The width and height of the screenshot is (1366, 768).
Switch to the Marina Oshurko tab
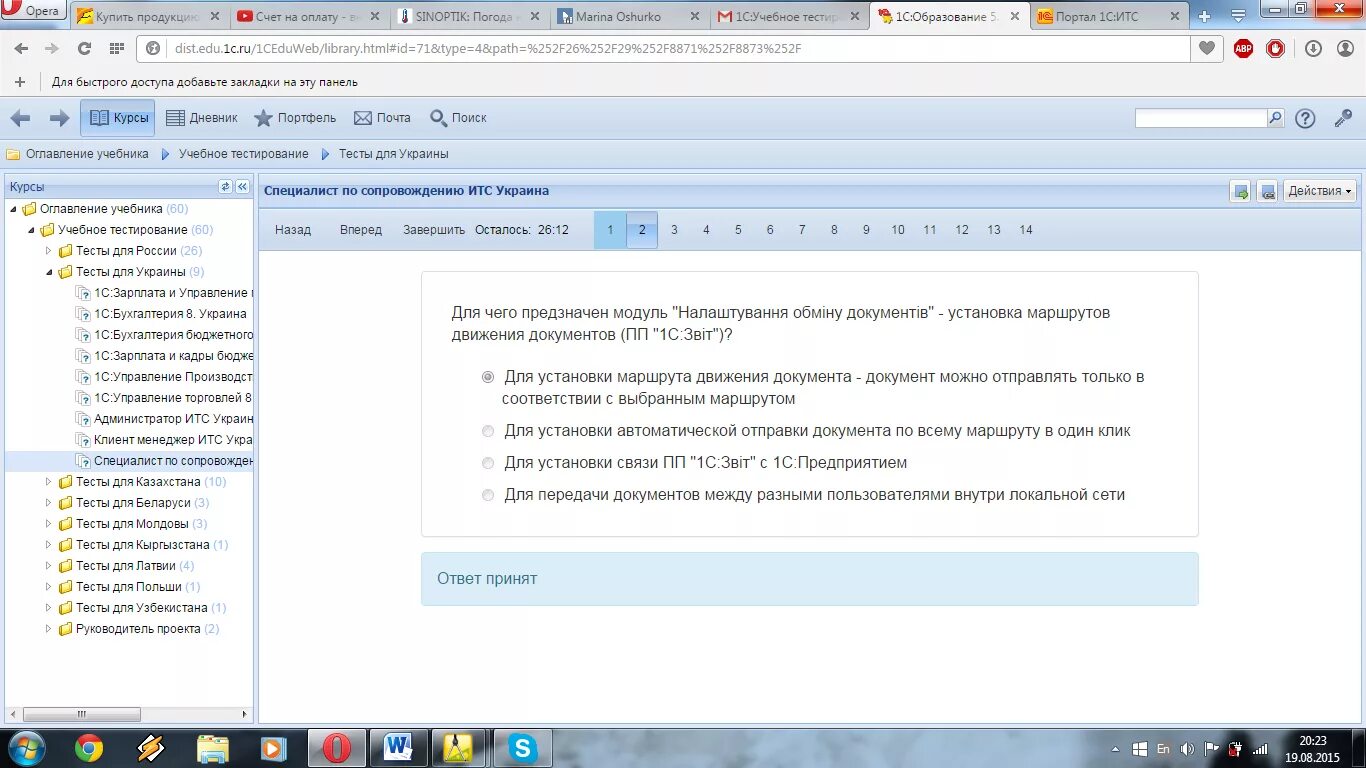[x=628, y=17]
